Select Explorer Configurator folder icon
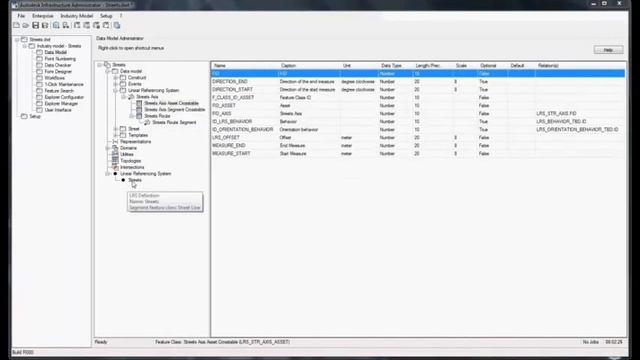The image size is (640, 360). (x=40, y=97)
